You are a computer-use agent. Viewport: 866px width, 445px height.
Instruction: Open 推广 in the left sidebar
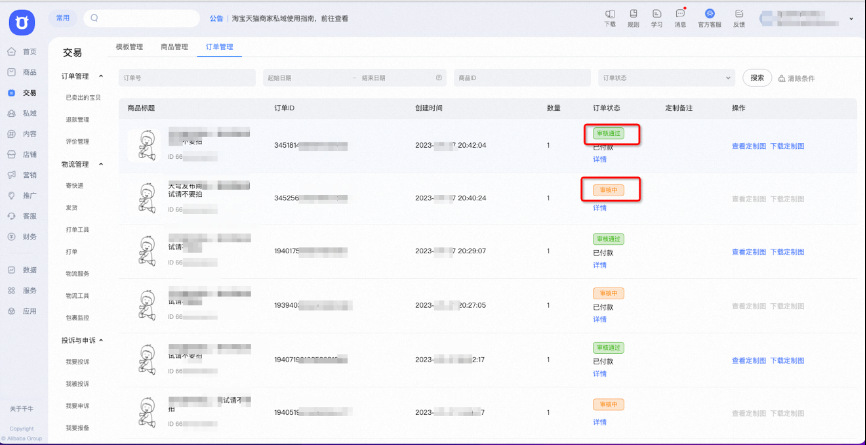(23, 195)
